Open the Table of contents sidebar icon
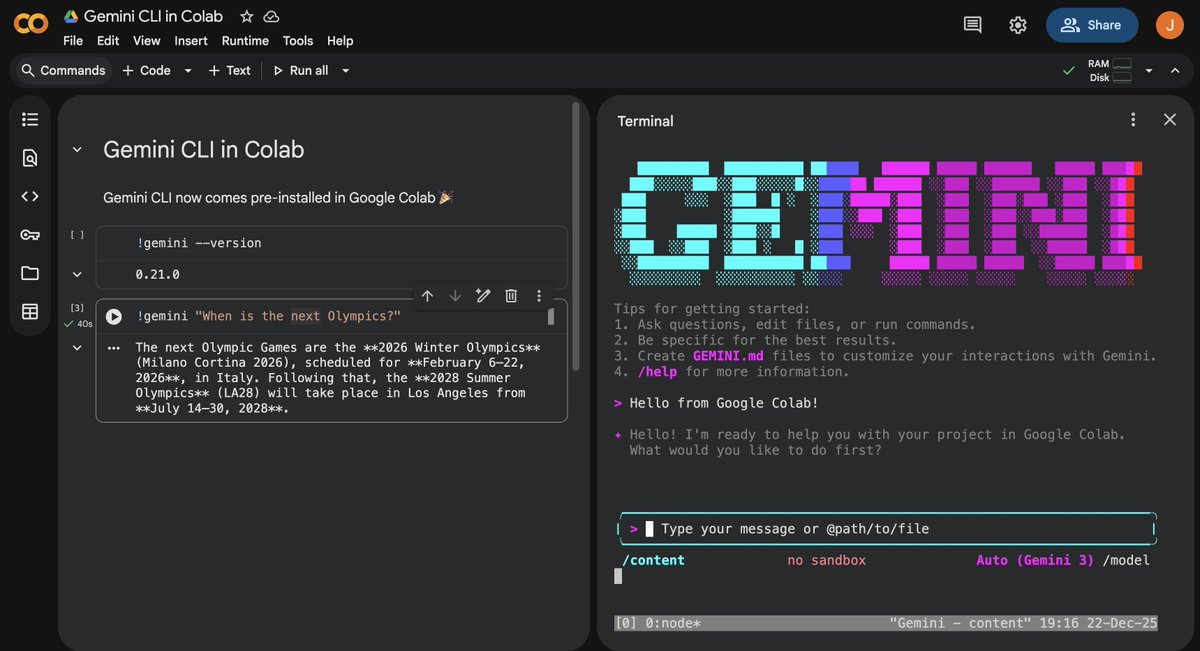 30,120
